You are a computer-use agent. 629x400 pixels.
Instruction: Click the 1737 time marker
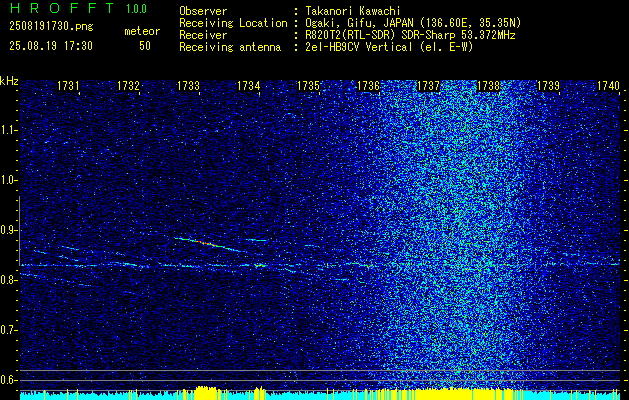coord(428,86)
